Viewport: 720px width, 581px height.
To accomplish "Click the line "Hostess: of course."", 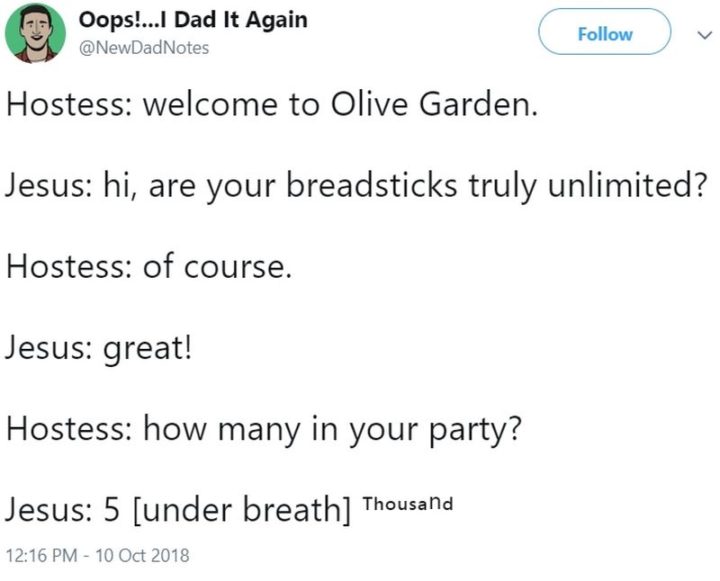I will tap(148, 267).
